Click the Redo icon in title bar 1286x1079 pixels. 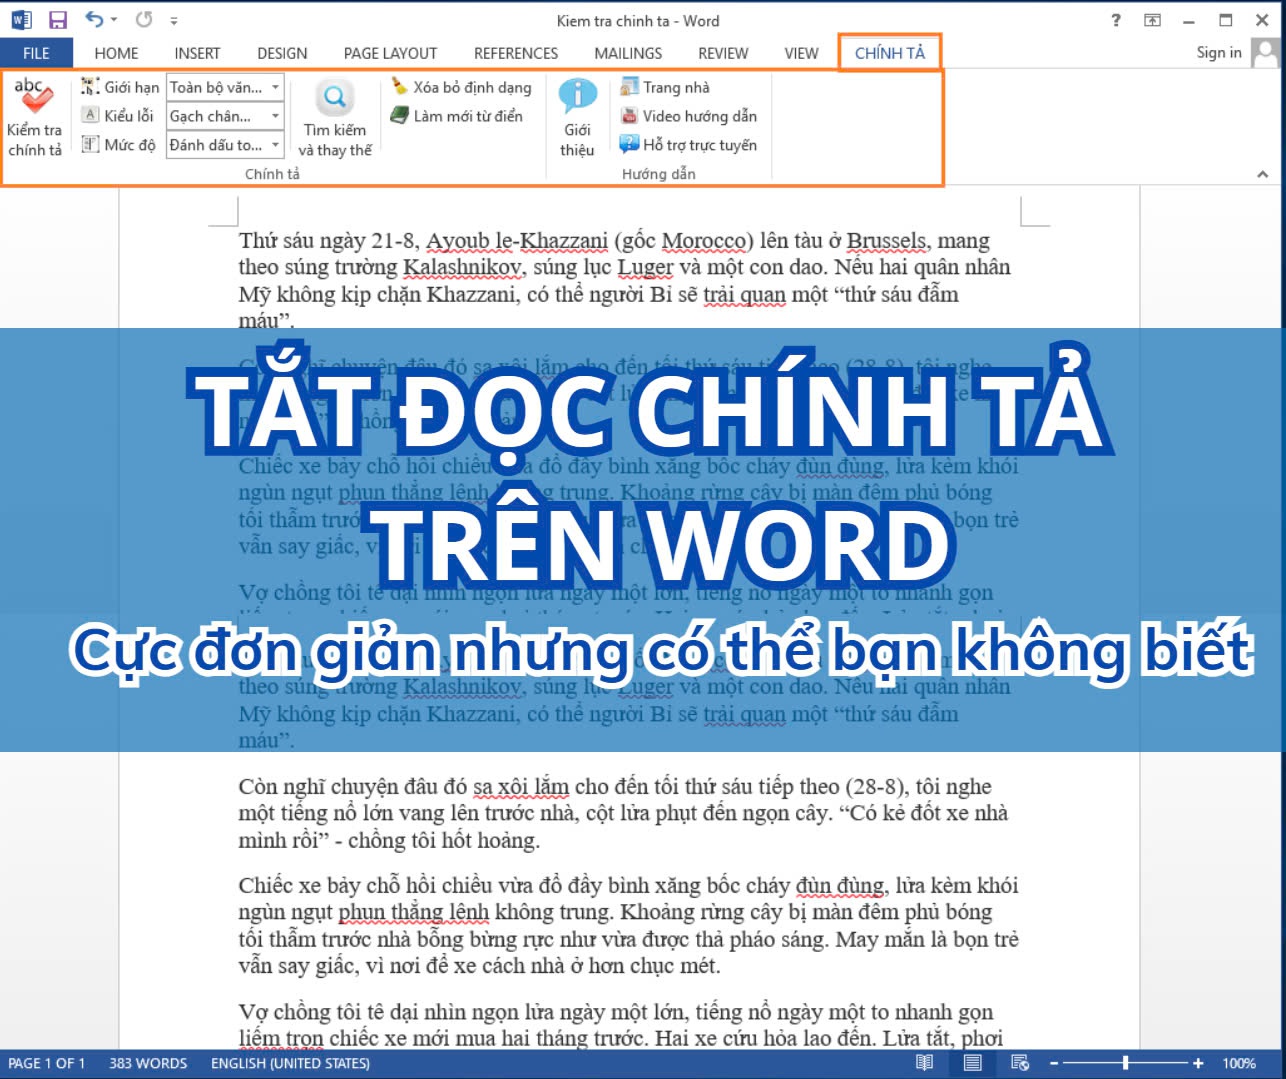point(144,19)
